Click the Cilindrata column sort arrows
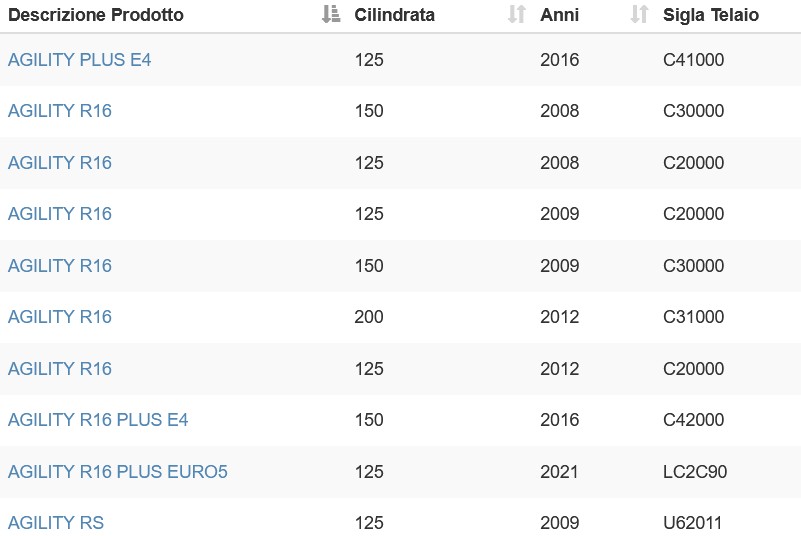801x536 pixels. [x=516, y=14]
